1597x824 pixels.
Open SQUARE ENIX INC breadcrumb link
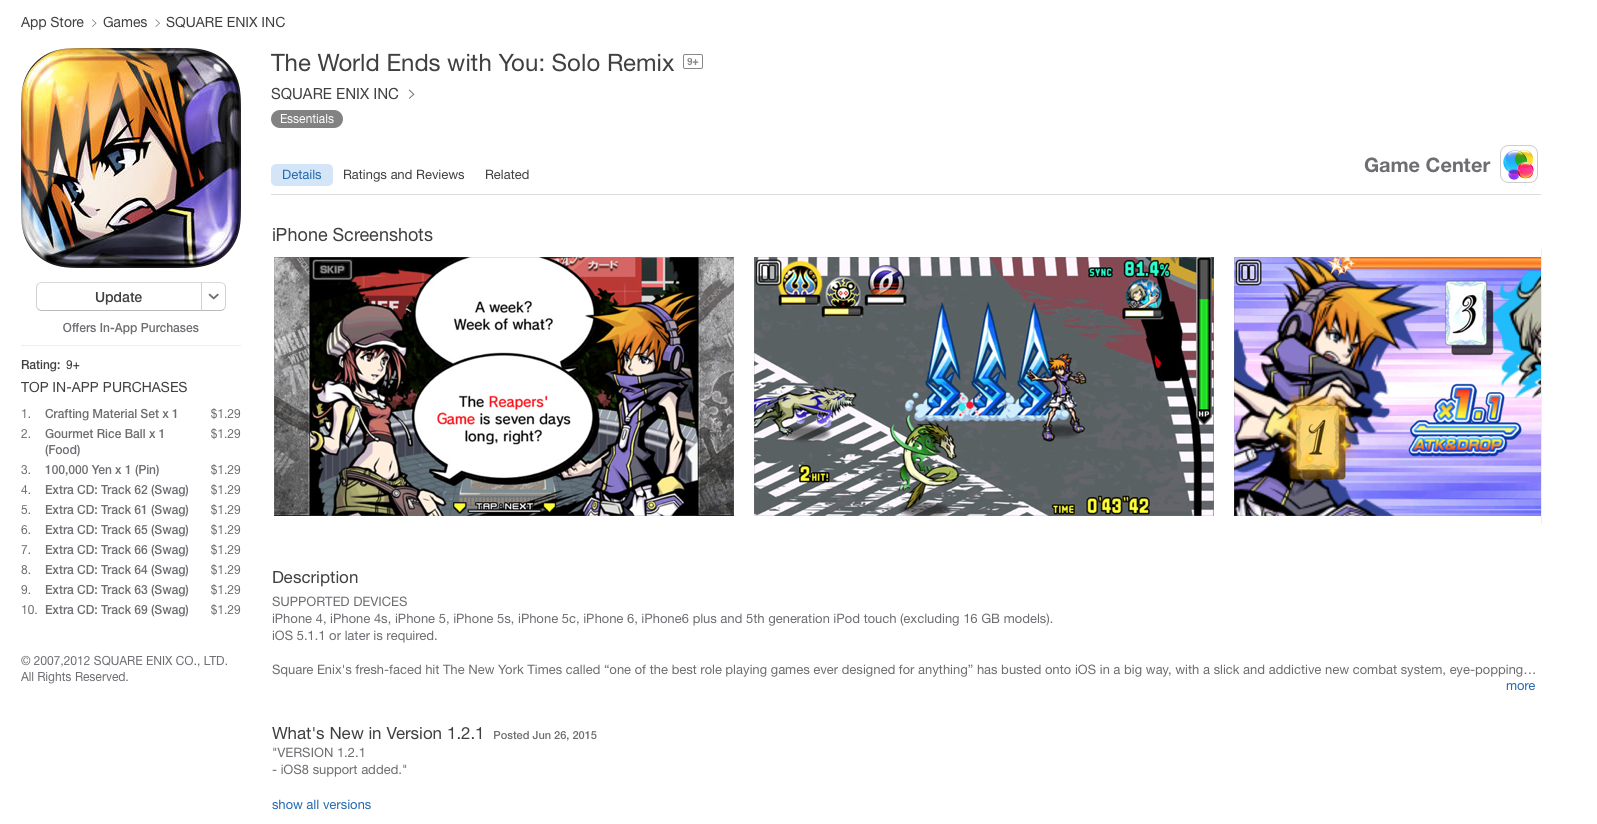[225, 22]
